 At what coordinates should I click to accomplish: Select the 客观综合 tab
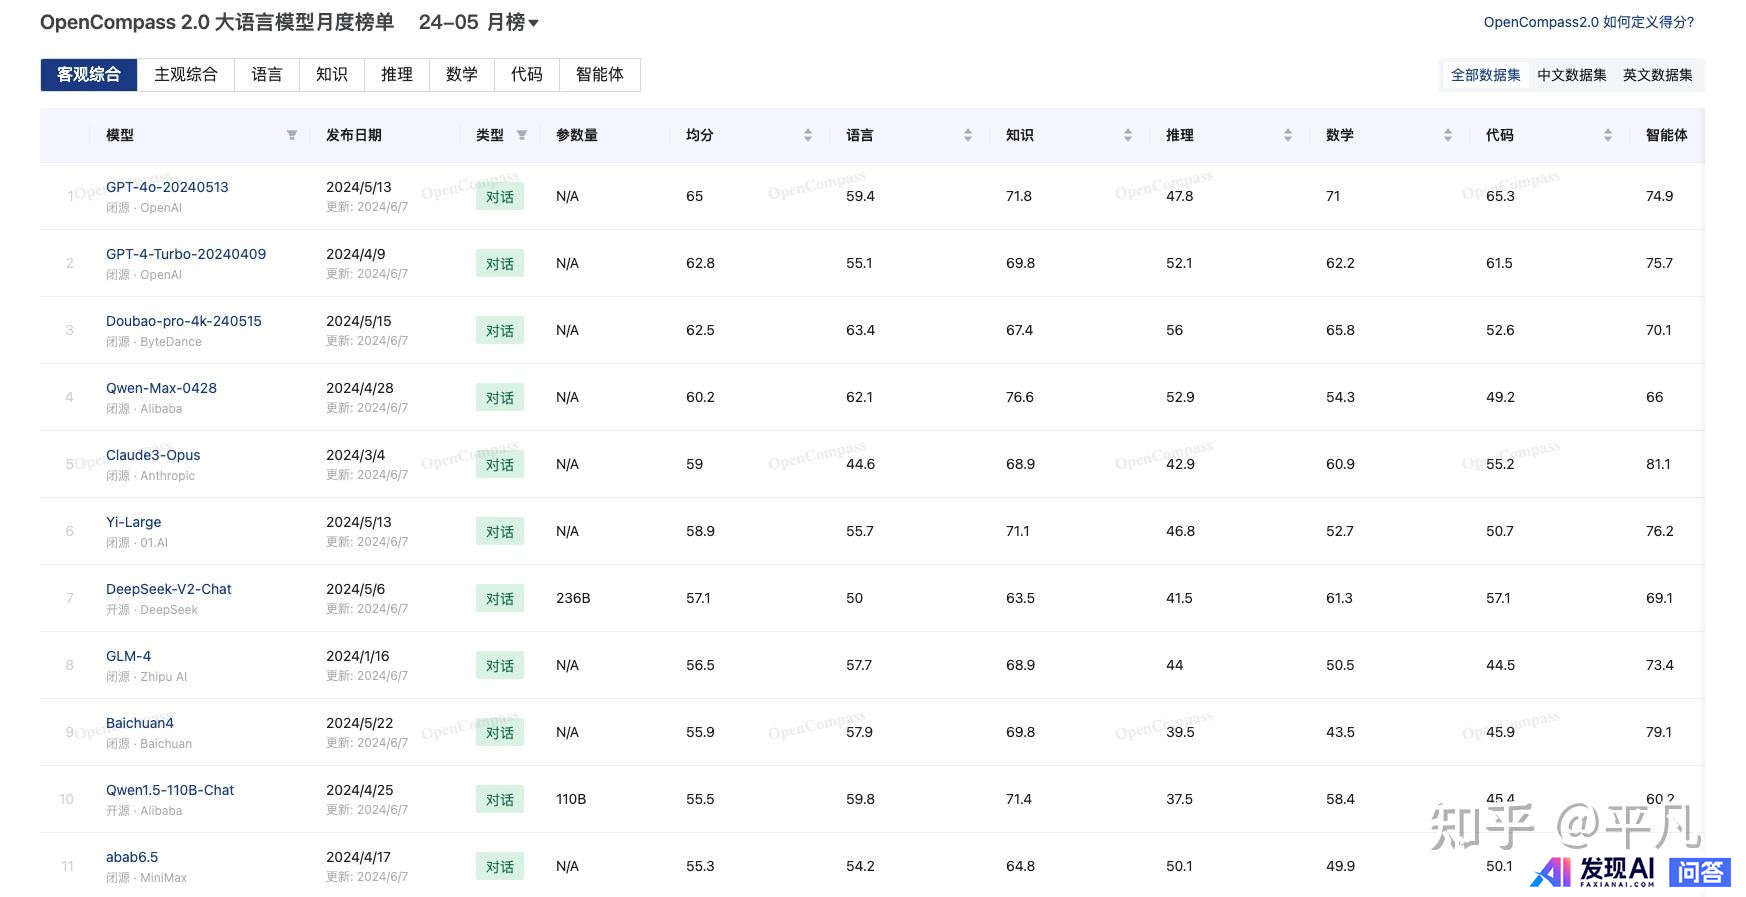(x=89, y=75)
